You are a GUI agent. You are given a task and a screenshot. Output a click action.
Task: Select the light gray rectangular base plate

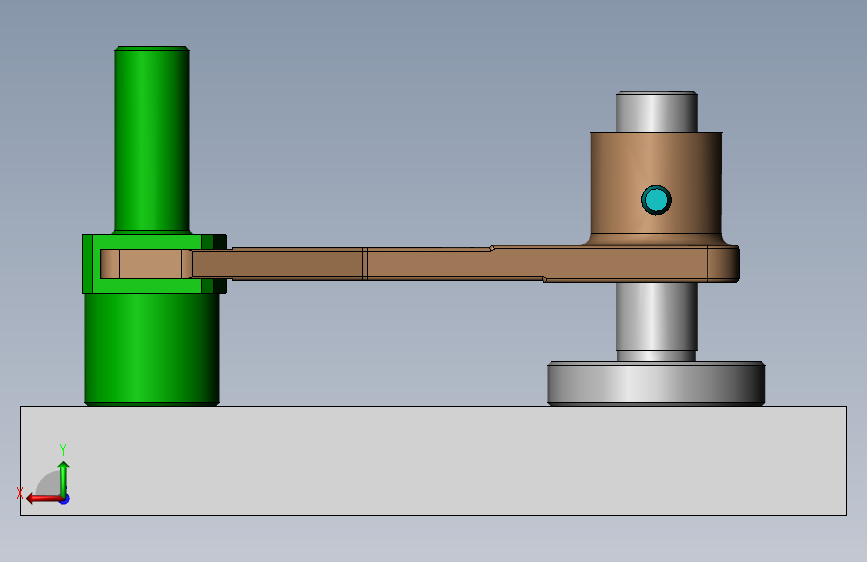(x=434, y=461)
